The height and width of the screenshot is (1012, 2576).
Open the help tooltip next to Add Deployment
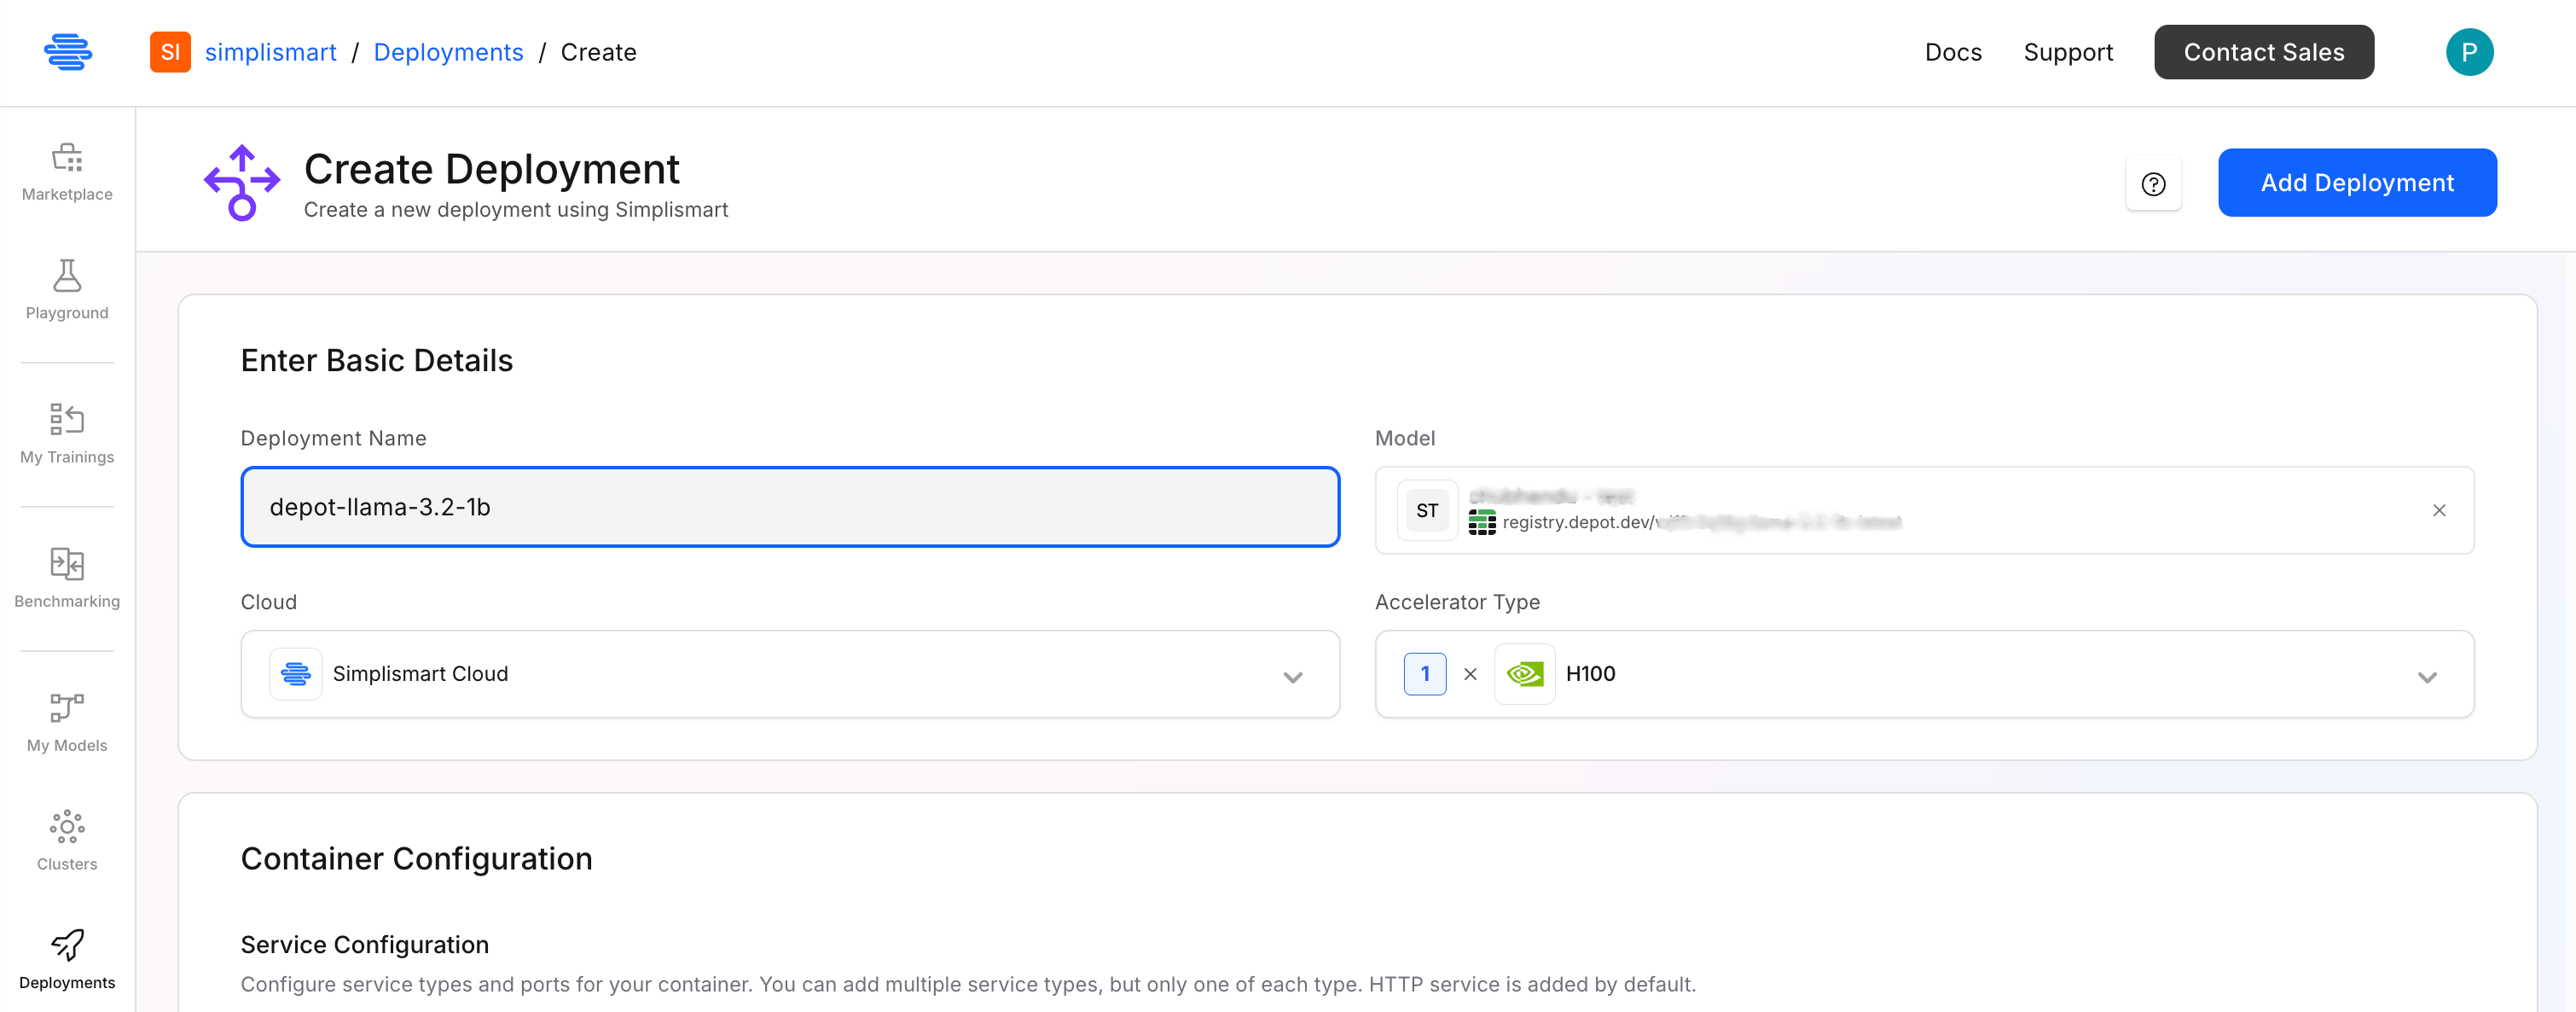click(2155, 183)
